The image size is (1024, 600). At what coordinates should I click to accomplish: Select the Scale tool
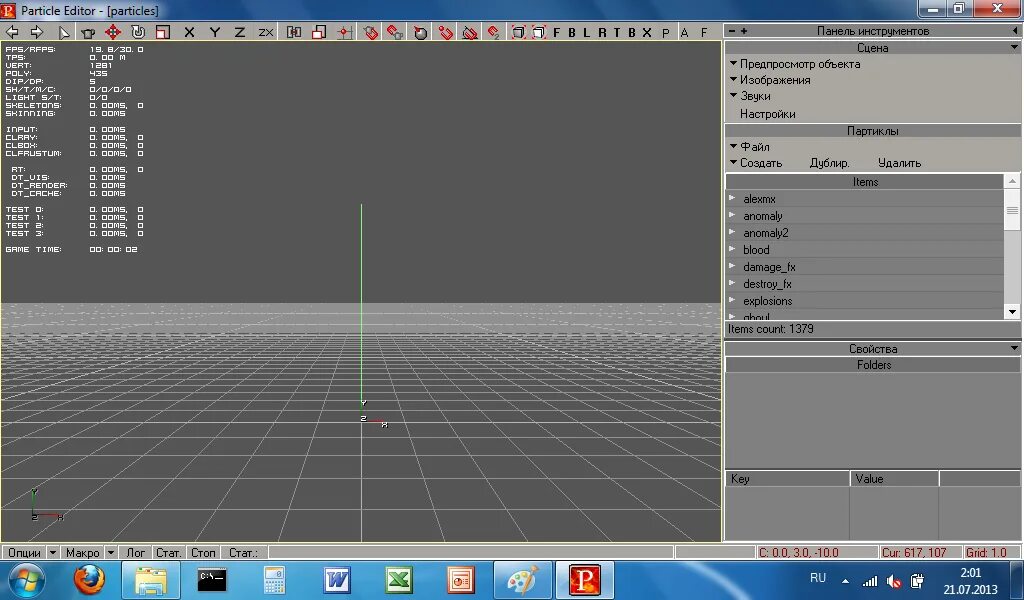pyautogui.click(x=163, y=32)
